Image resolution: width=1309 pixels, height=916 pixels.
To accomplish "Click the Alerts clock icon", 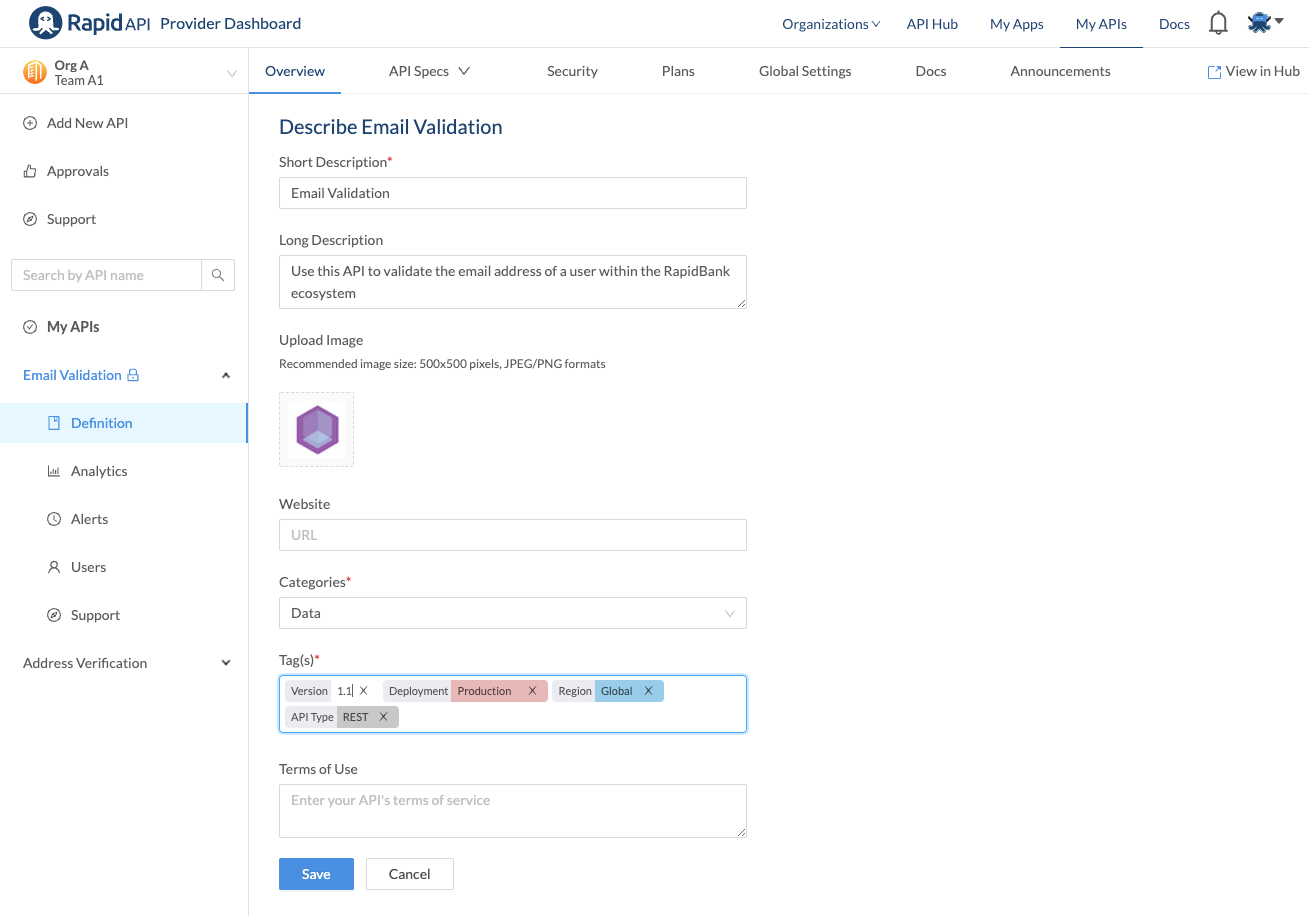I will point(54,519).
